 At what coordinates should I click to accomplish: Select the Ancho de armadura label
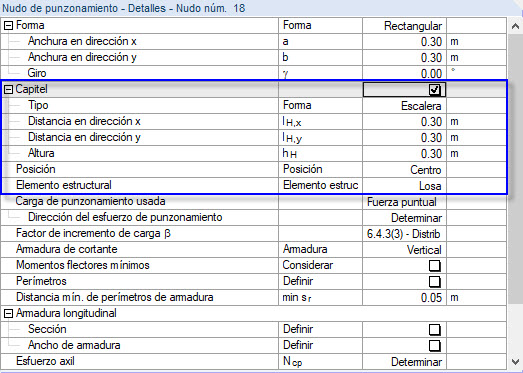coord(74,345)
